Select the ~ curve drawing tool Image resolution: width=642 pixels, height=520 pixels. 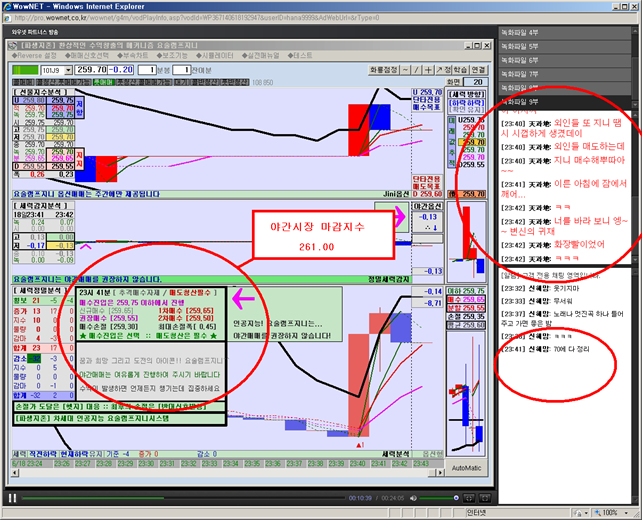click(x=405, y=70)
